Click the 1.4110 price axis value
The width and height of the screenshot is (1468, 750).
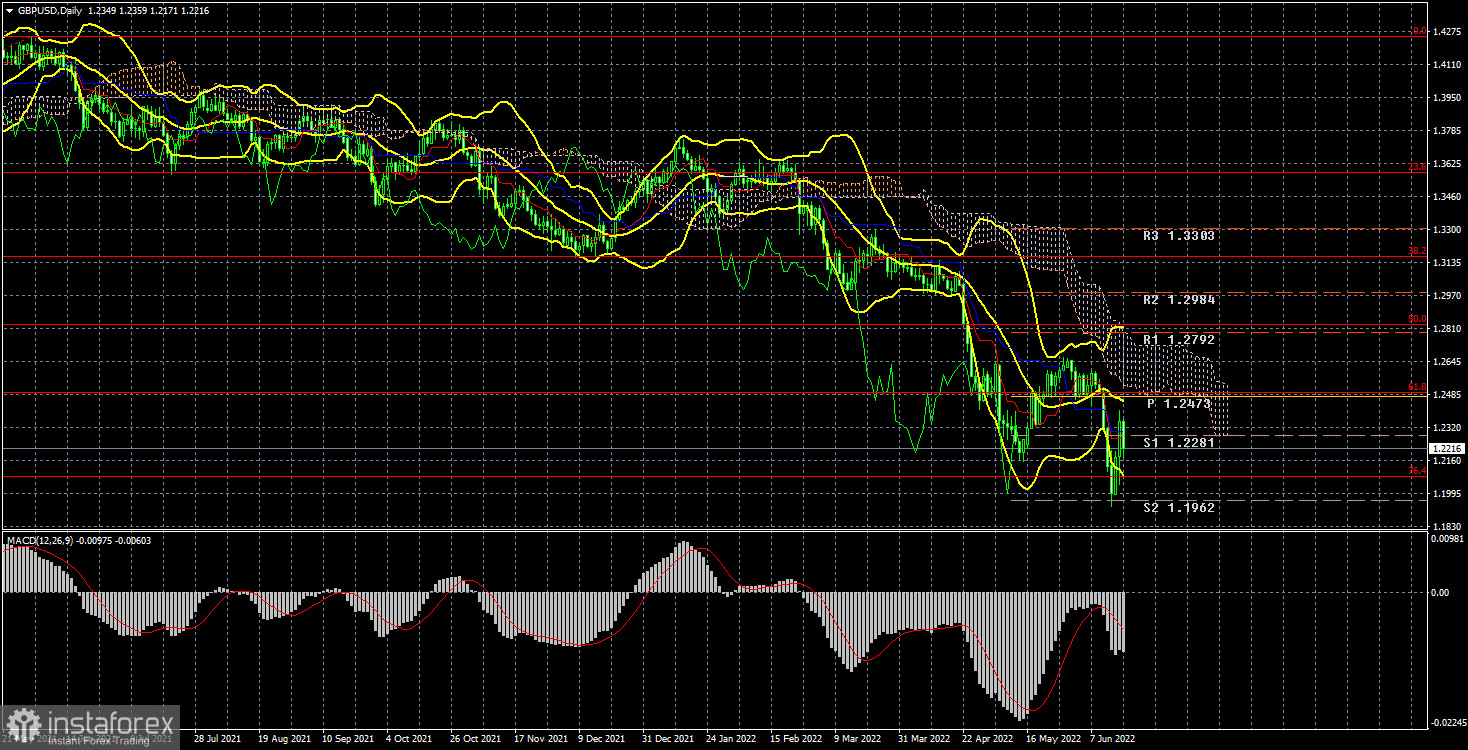1447,65
